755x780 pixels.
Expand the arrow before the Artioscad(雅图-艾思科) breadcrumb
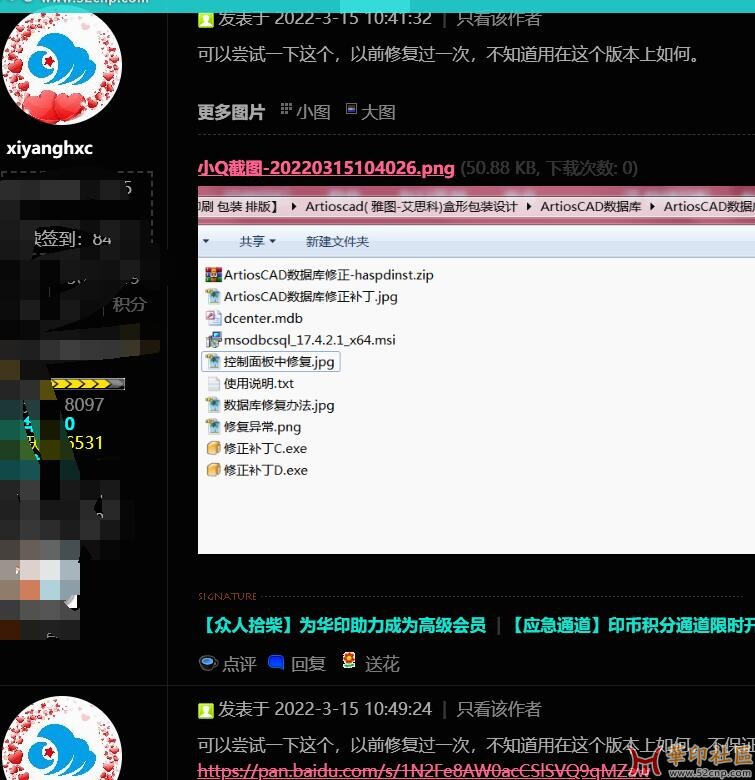click(x=294, y=206)
